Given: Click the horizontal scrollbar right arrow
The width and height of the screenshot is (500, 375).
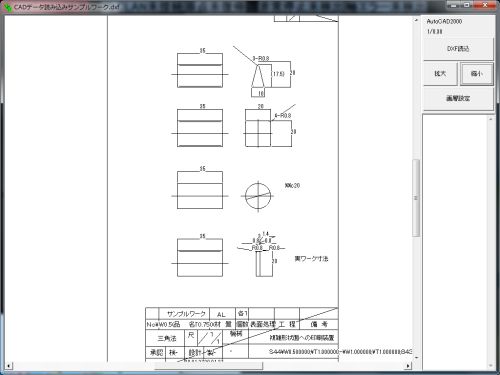Looking at the screenshot, I should point(408,366).
